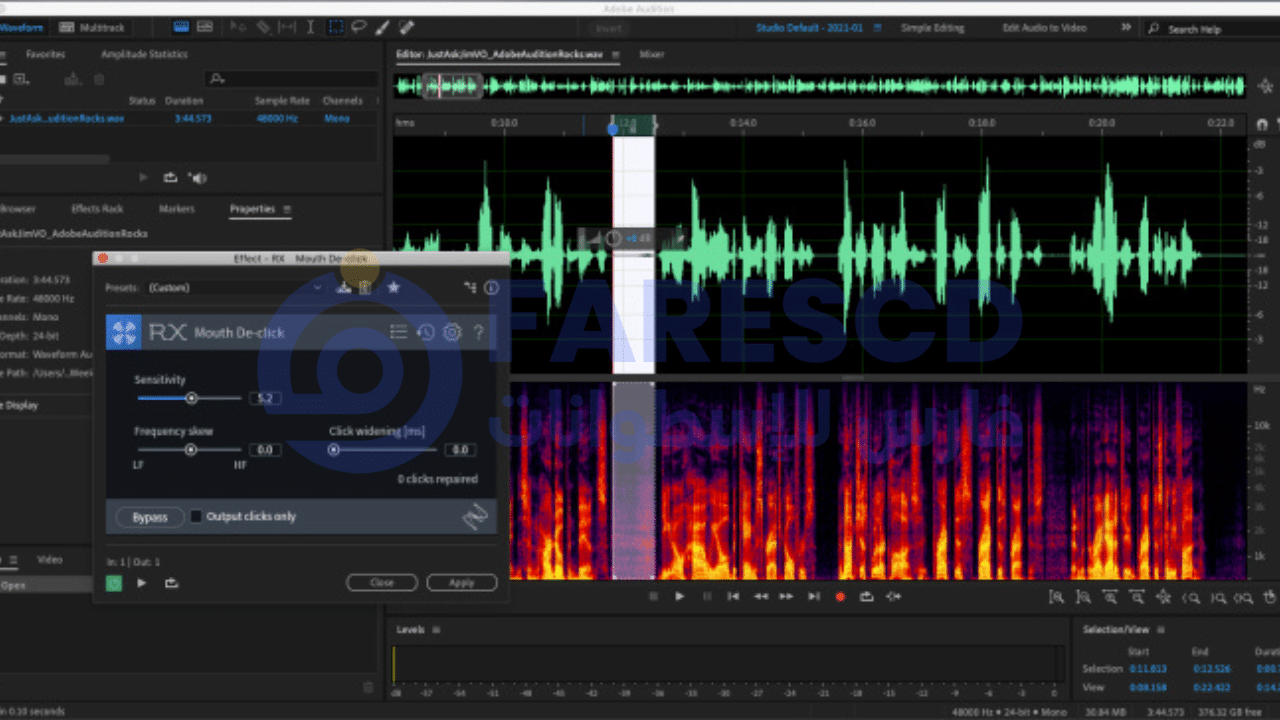The height and width of the screenshot is (720, 1280).
Task: Open the Selection/View panel menu
Action: 1159,630
